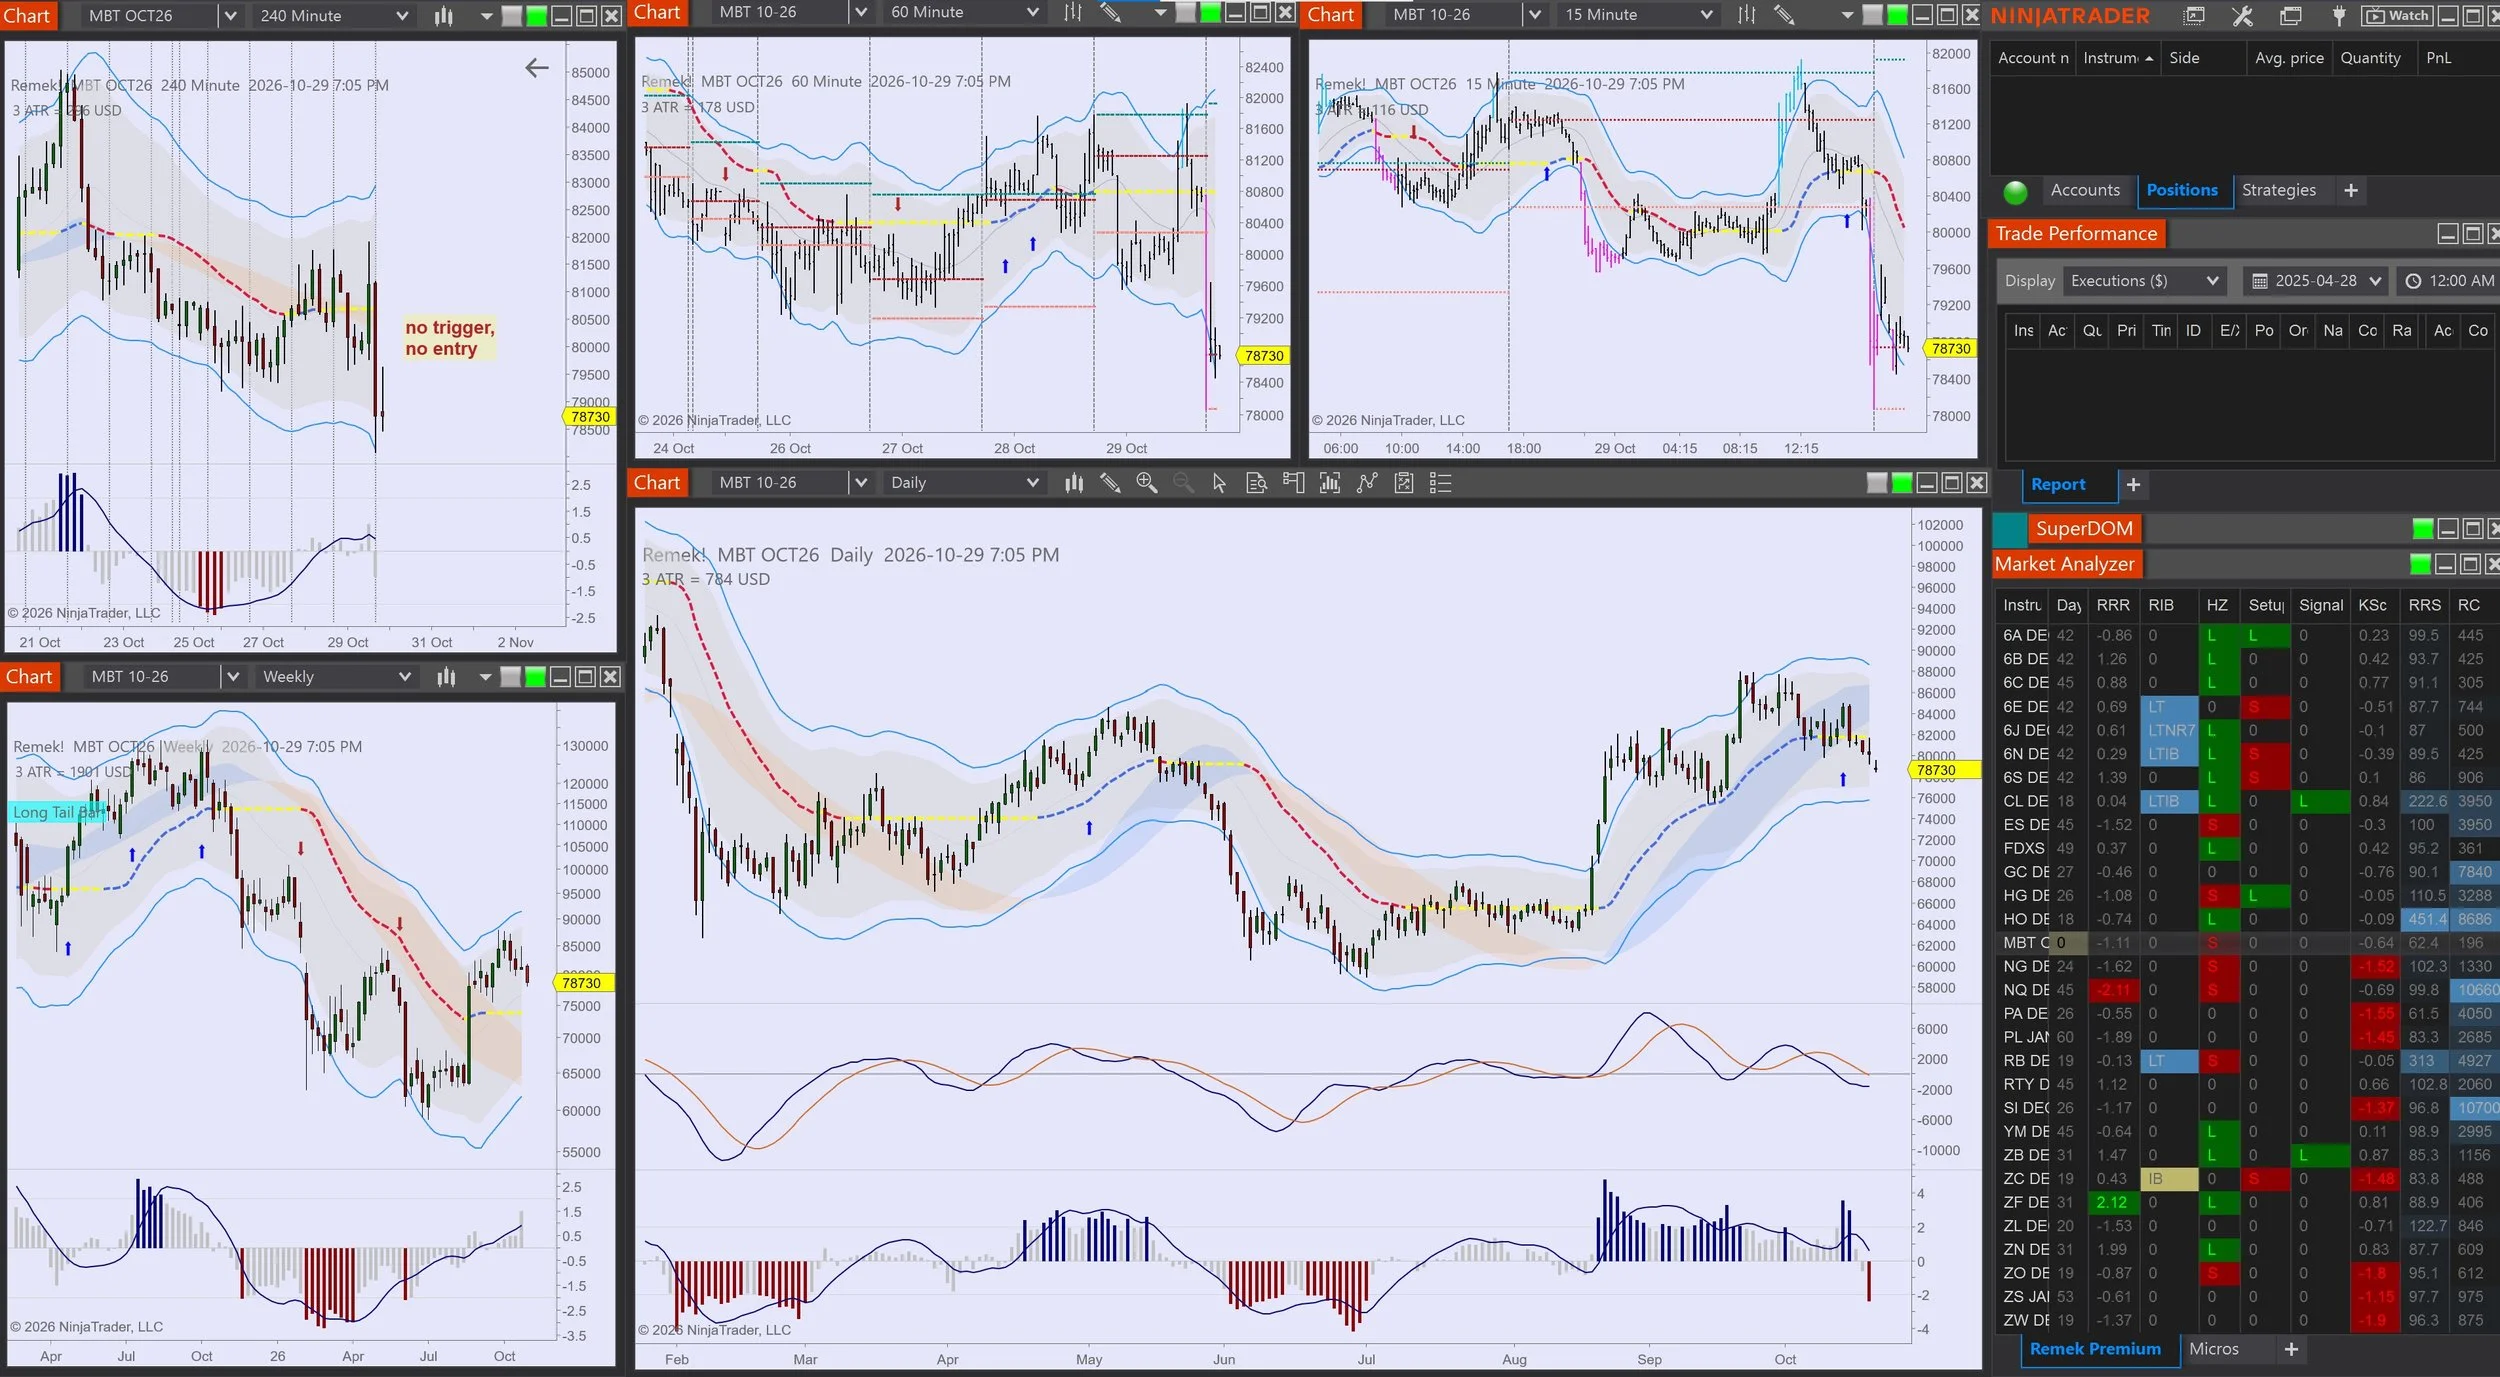Image resolution: width=2500 pixels, height=1377 pixels.
Task: Open Display Executions ($) dropdown
Action: 2144,282
